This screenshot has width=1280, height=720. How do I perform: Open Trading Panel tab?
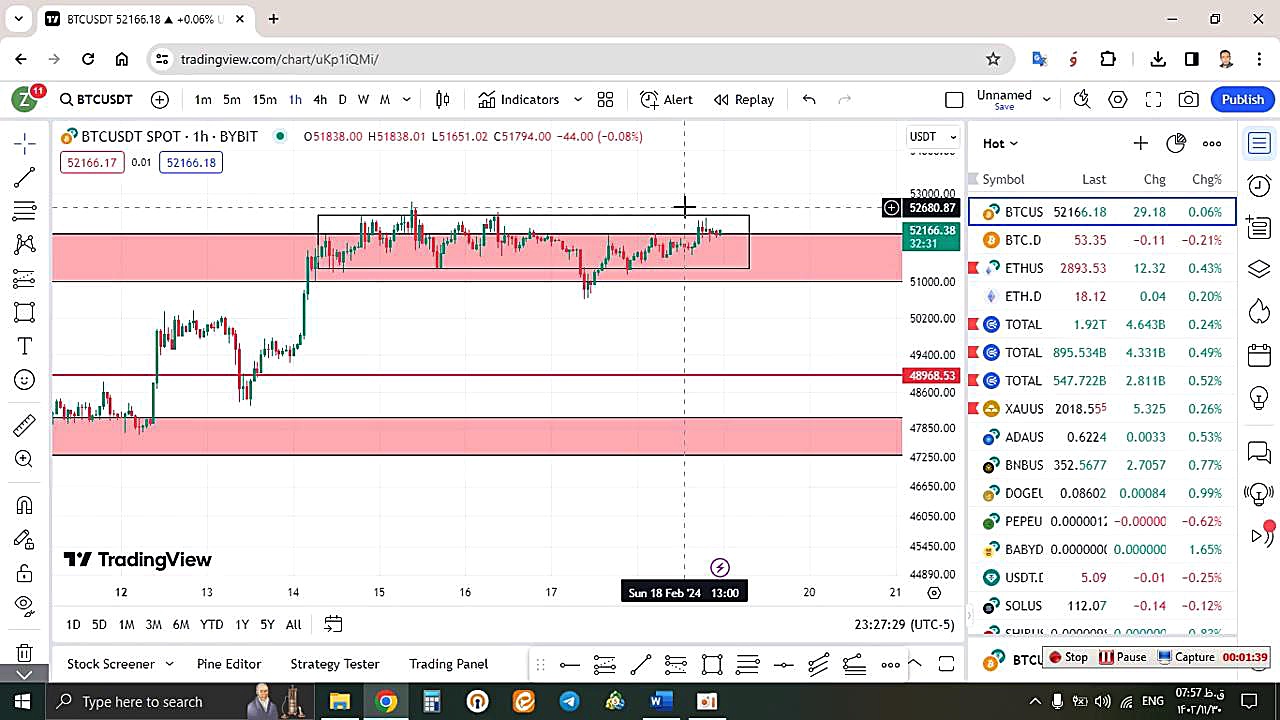[x=449, y=664]
